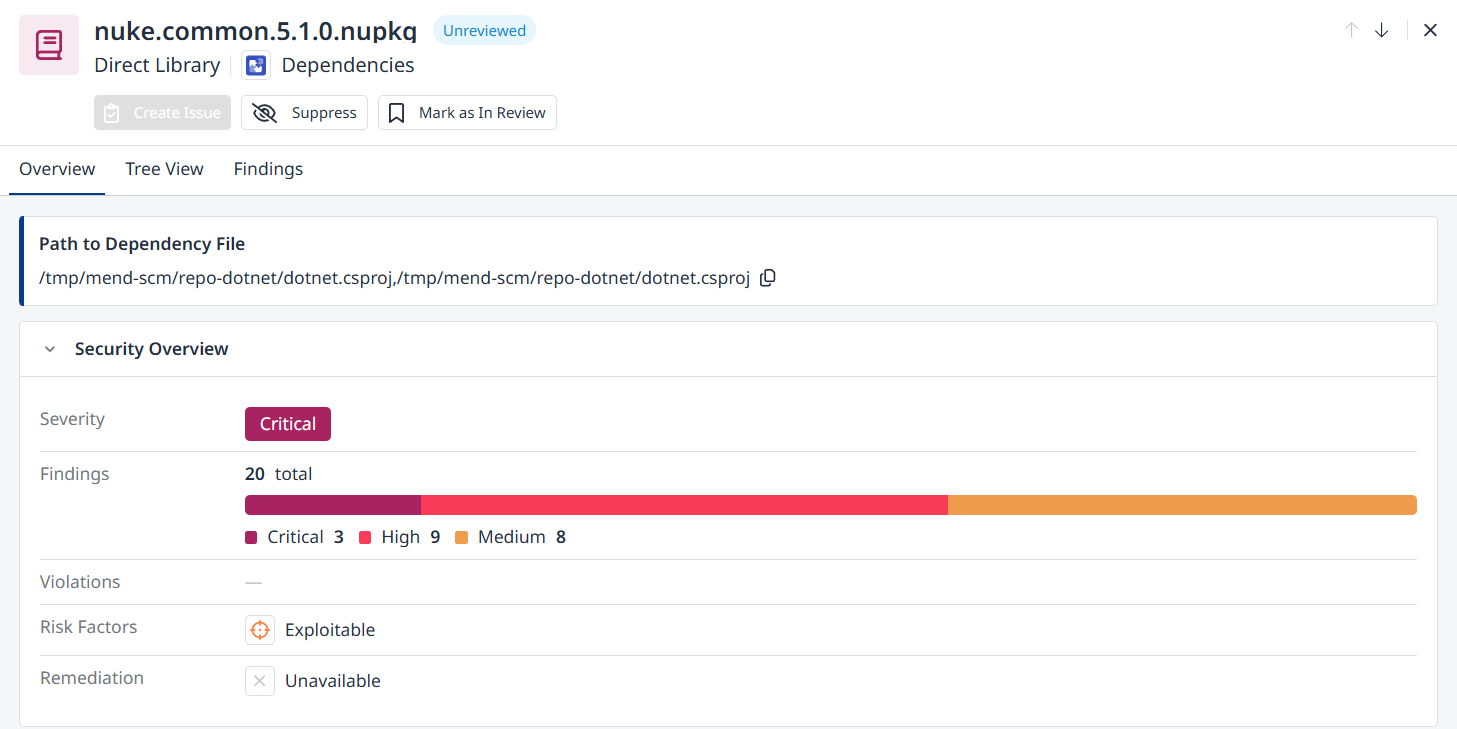This screenshot has width=1457, height=729.
Task: Click the High segment of findings bar
Action: 684,505
